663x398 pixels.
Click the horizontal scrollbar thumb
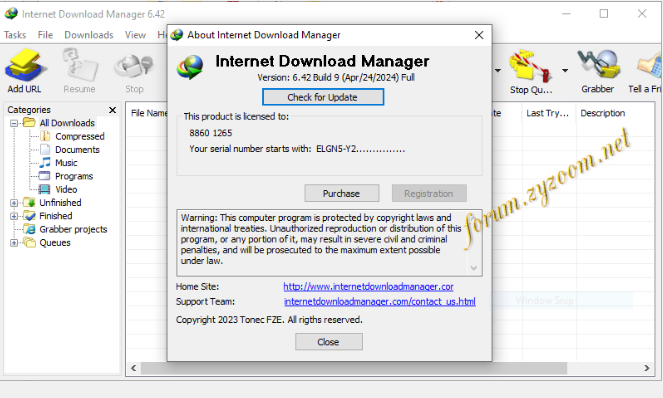(x=353, y=368)
